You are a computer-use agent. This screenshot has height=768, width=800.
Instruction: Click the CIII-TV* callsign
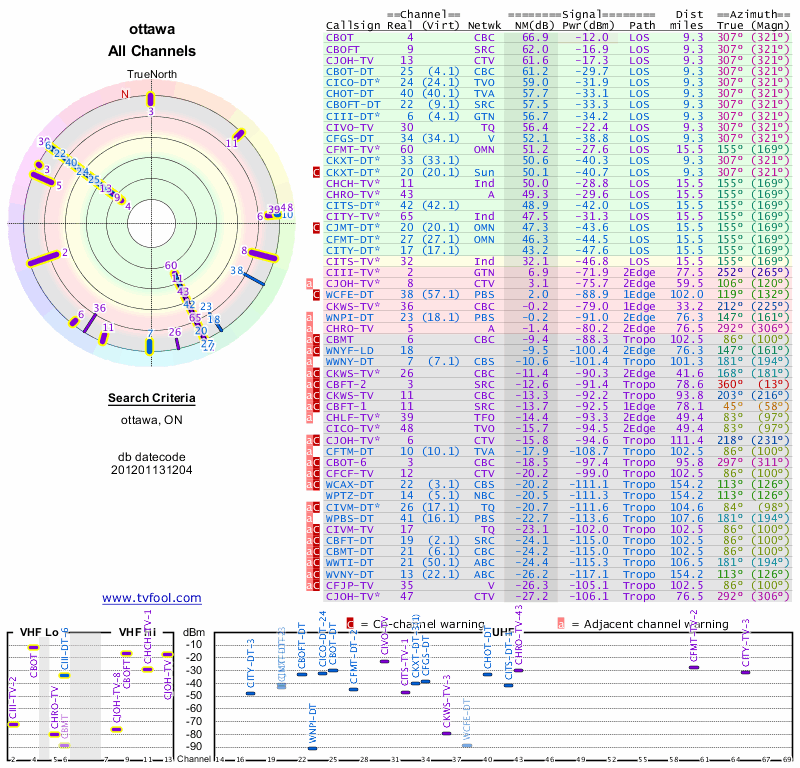coord(353,272)
